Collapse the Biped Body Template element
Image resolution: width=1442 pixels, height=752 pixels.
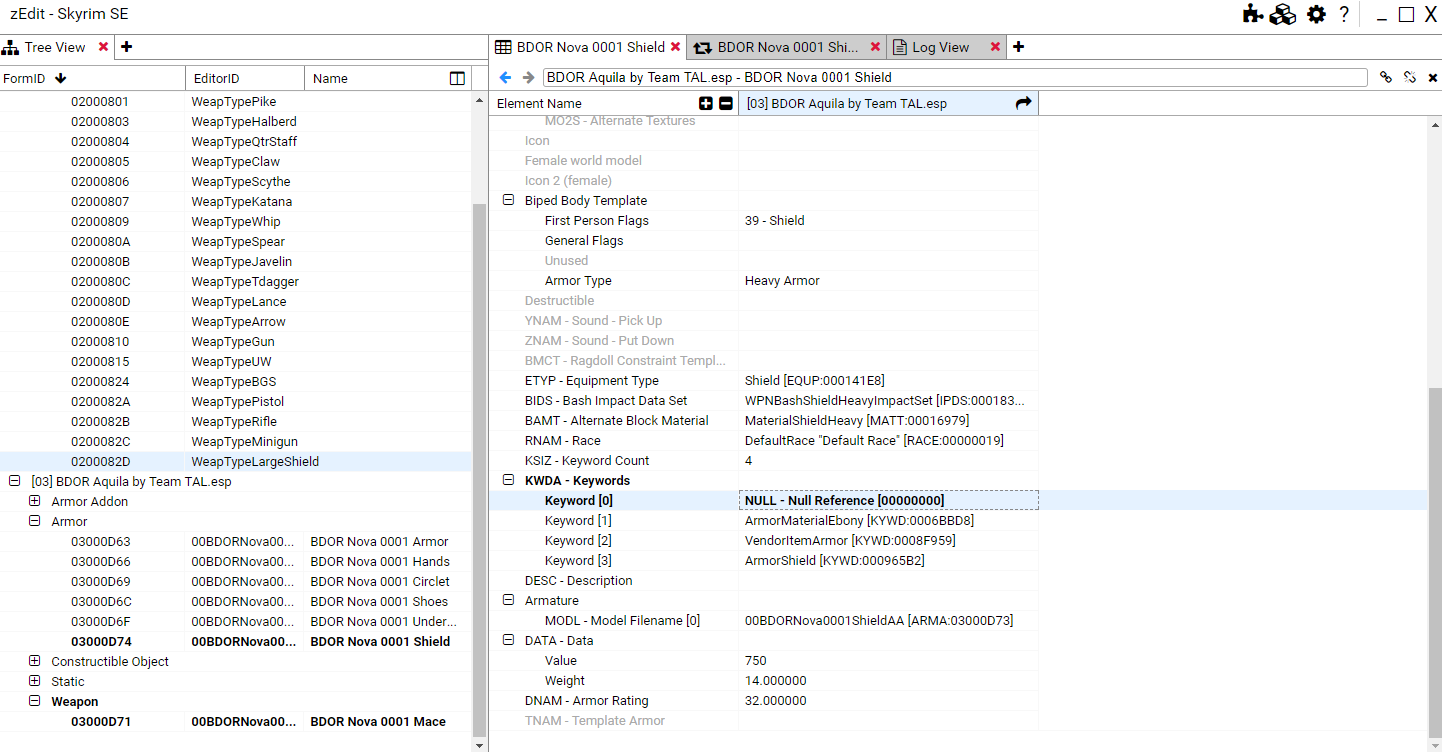point(508,200)
